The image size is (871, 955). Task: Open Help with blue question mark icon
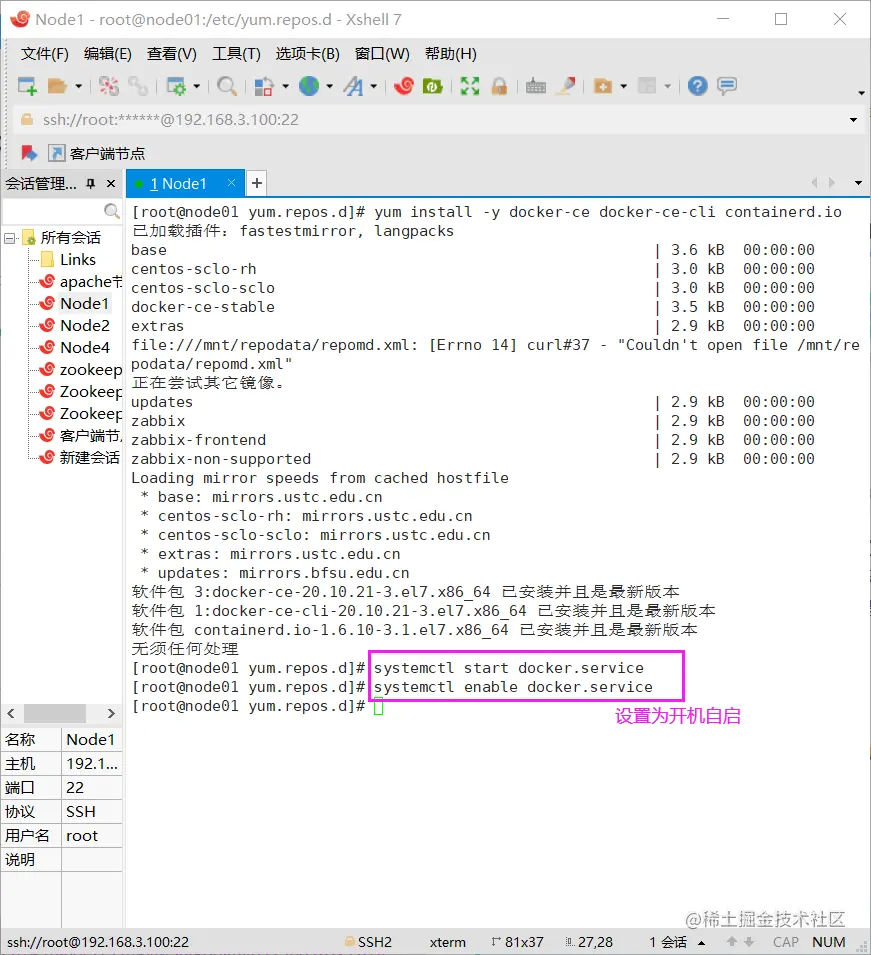click(x=697, y=86)
